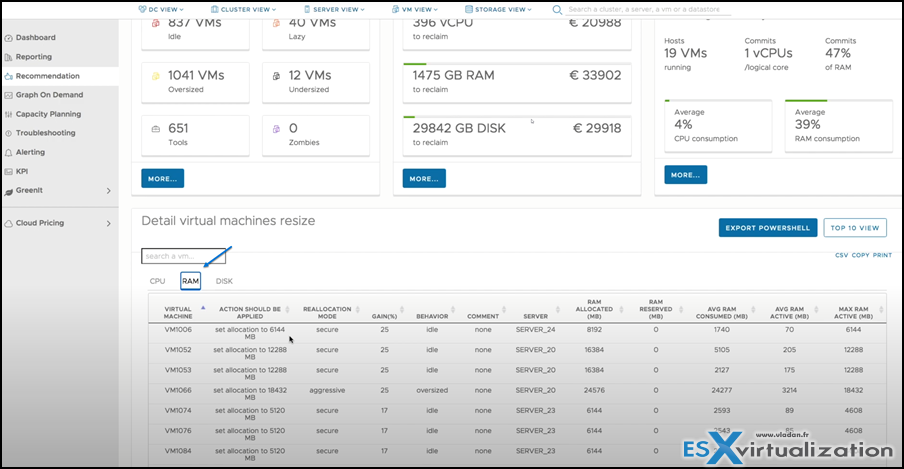Open the SERVER VIEW dropdown
904x469 pixels.
[334, 9]
